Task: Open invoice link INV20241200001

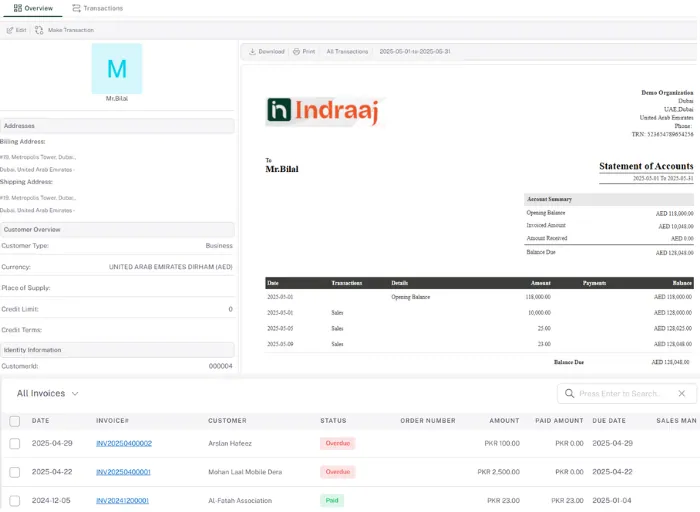Action: (123, 500)
